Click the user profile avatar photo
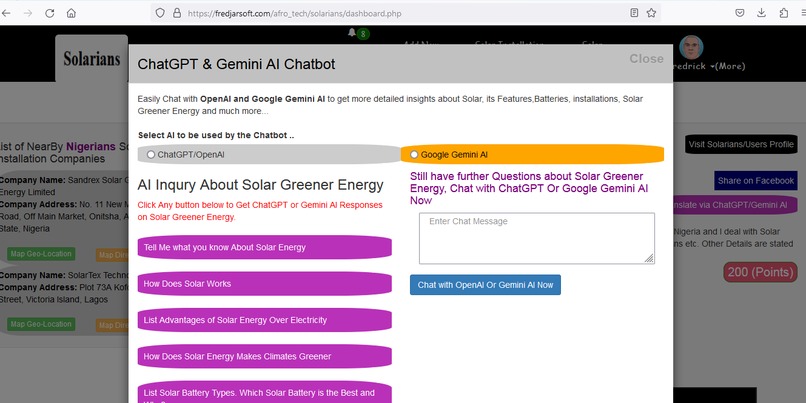 pyautogui.click(x=691, y=47)
